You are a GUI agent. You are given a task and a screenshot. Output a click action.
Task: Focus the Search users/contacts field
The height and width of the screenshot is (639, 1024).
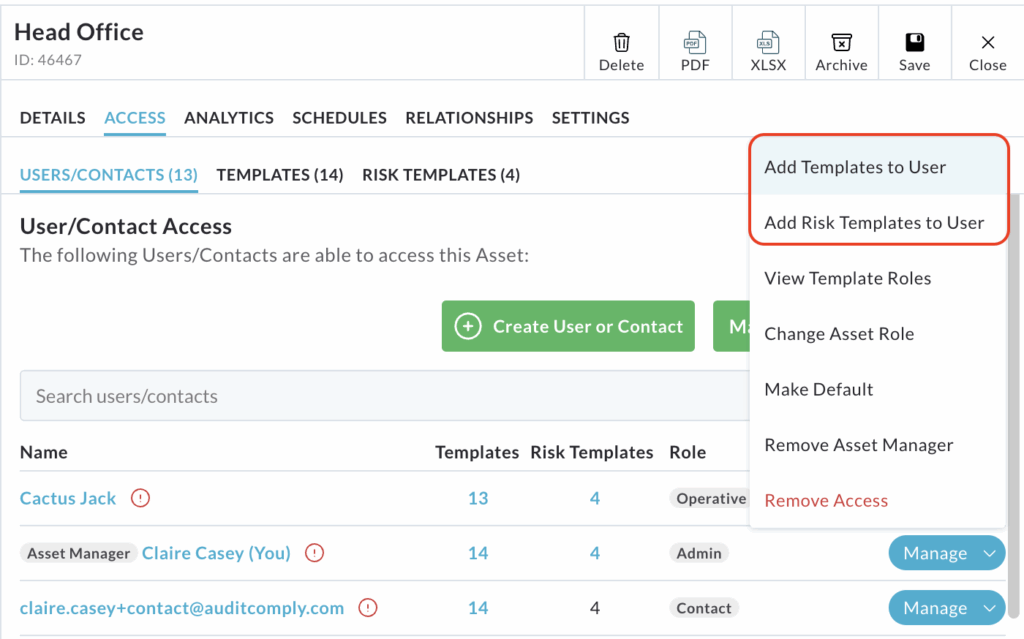380,396
